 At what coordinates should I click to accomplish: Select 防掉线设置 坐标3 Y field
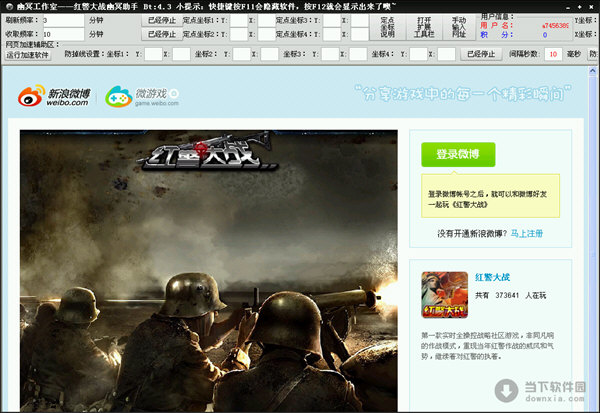pos(330,54)
